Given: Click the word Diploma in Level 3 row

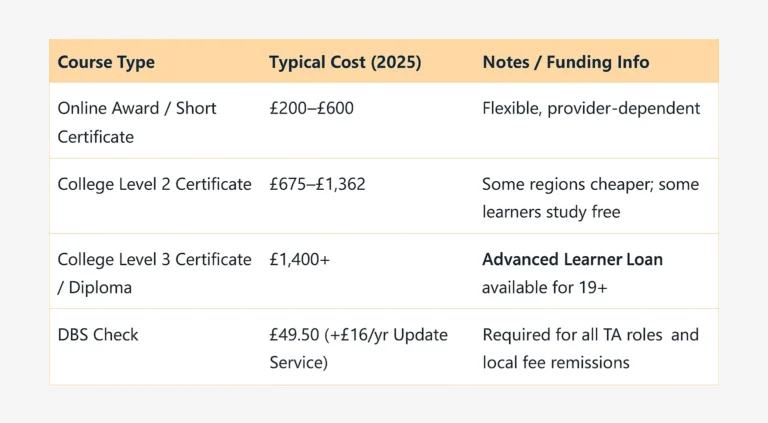Looking at the screenshot, I should 102,286.
